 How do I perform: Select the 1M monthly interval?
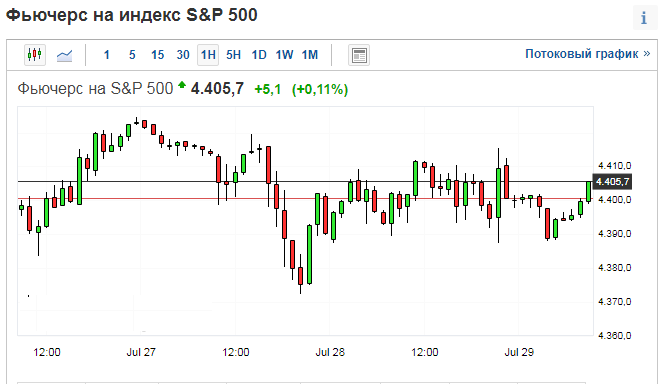(309, 55)
